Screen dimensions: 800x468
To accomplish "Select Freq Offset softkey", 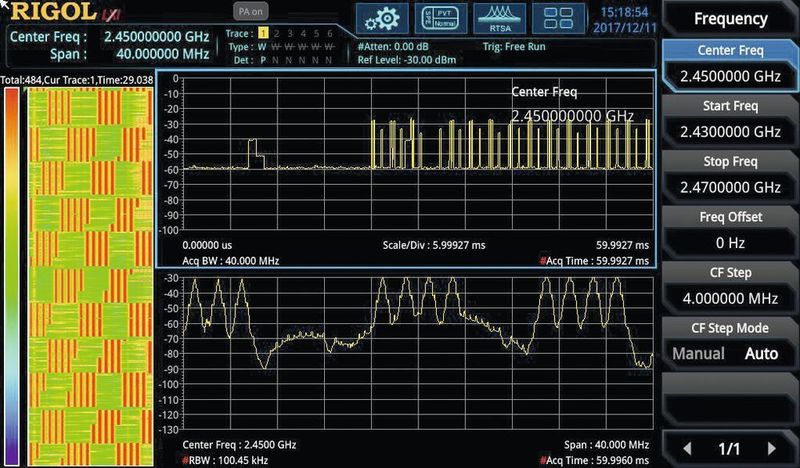I will click(730, 231).
